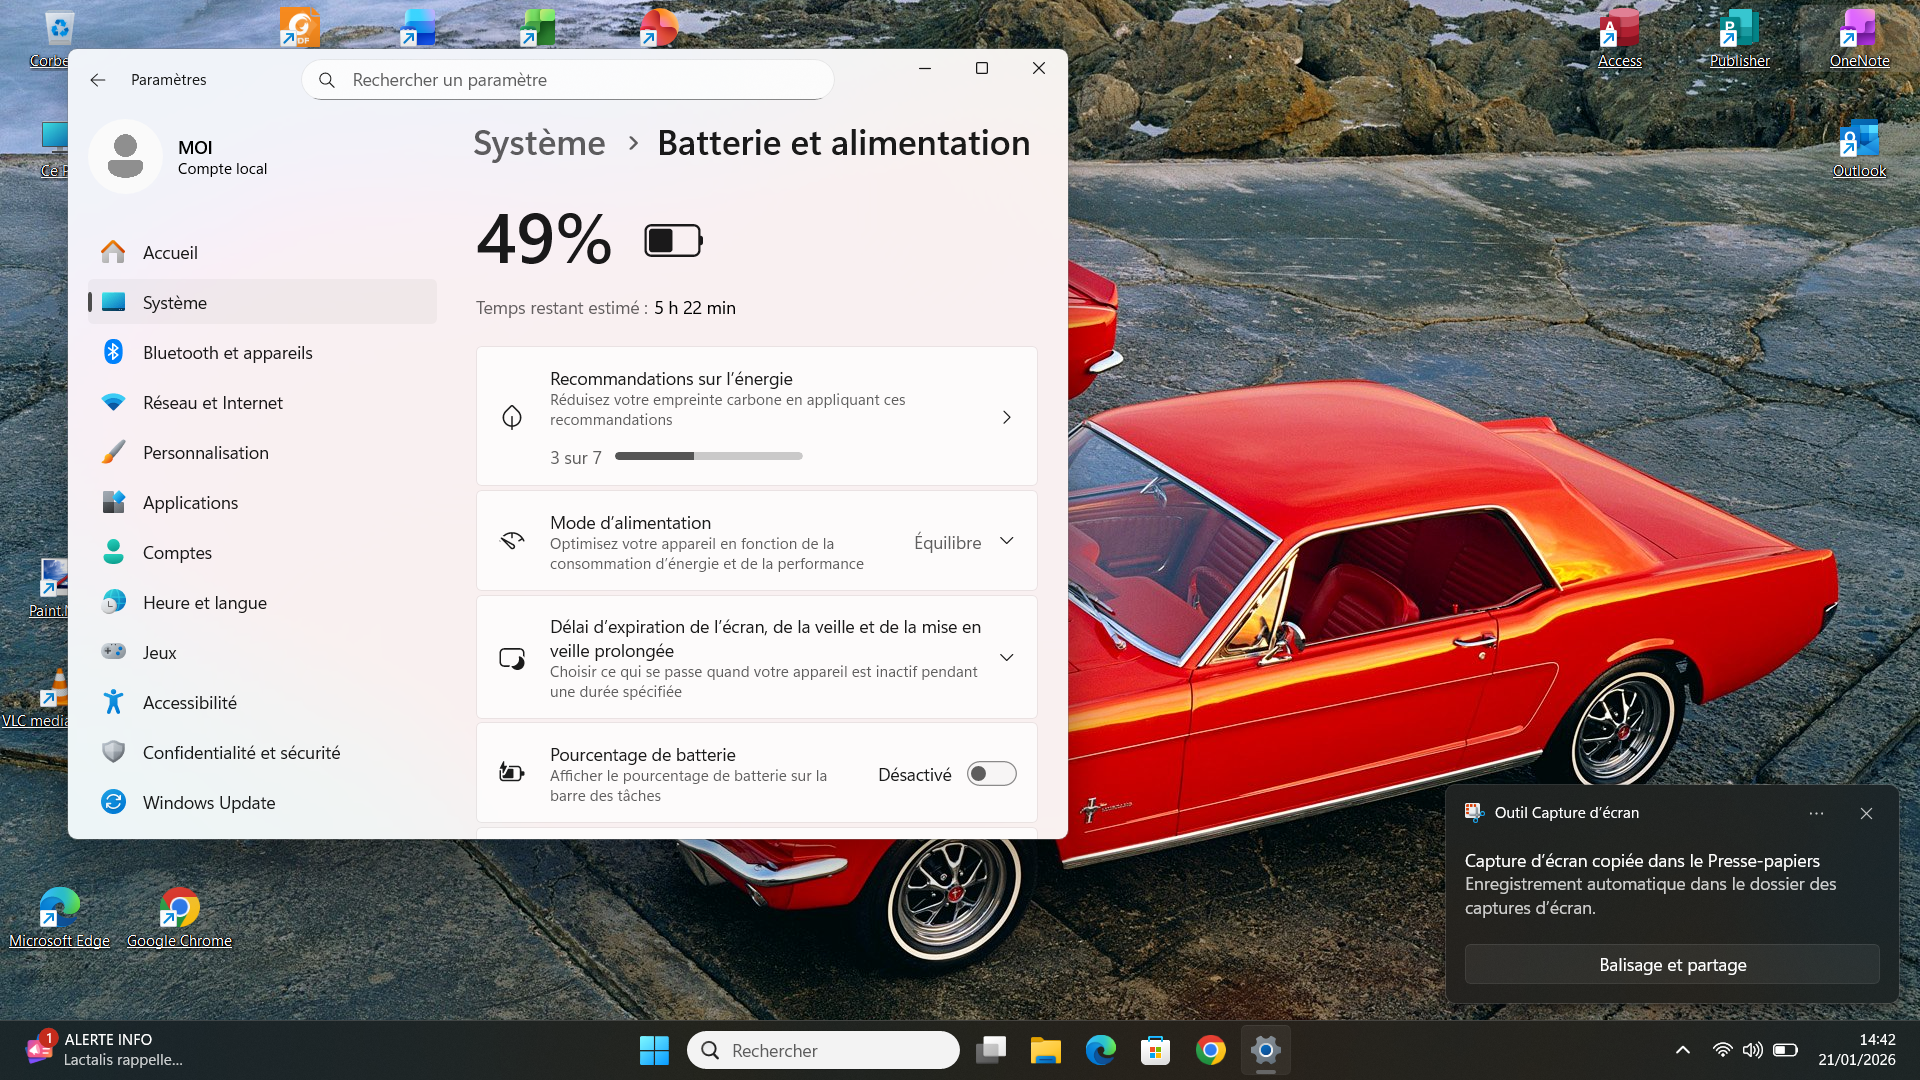Click the volume speaker tray icon
Screen dimensions: 1920x1080
pos(1752,1050)
